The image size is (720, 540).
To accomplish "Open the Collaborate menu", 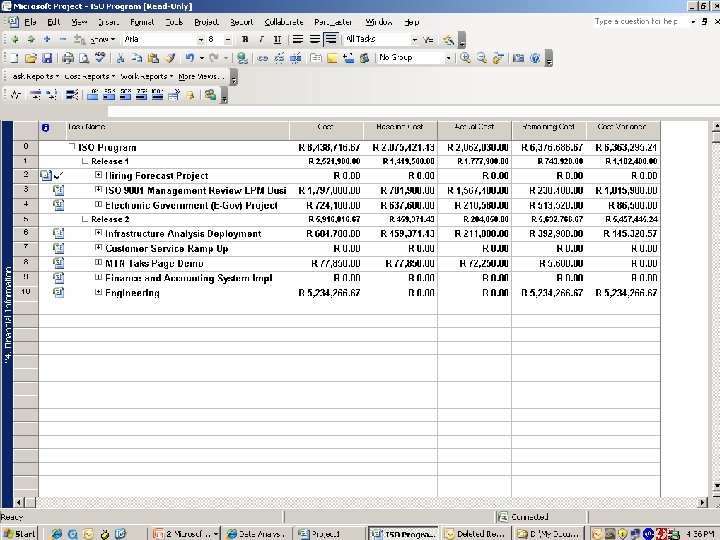I will pos(284,22).
